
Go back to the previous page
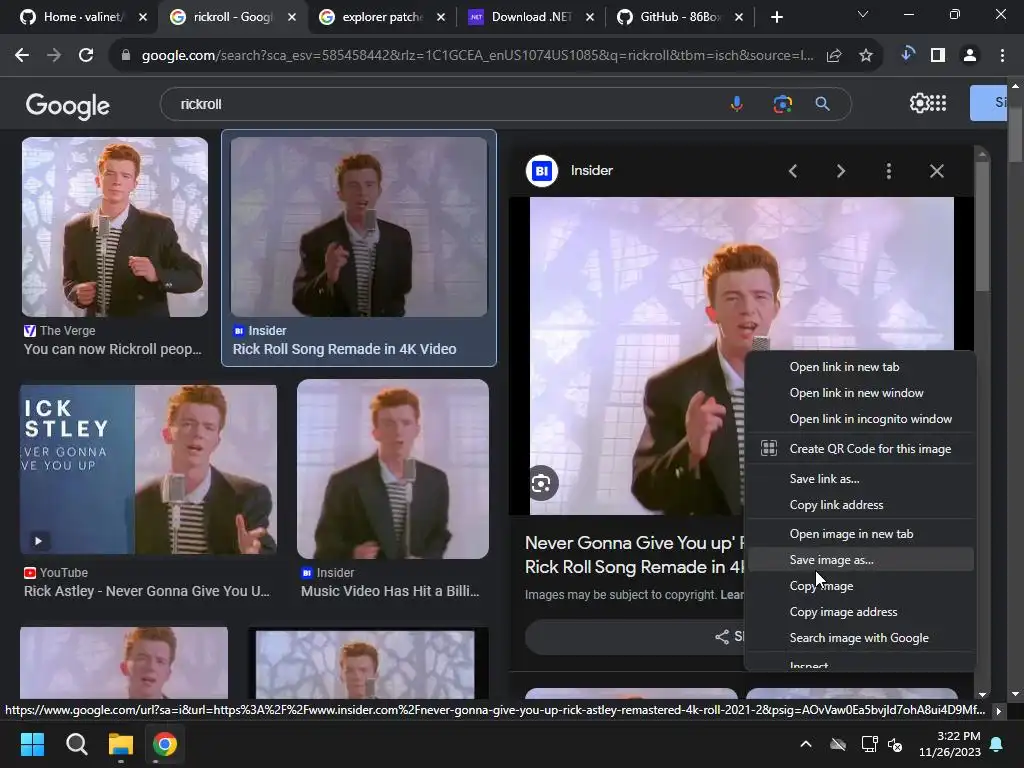tap(22, 56)
